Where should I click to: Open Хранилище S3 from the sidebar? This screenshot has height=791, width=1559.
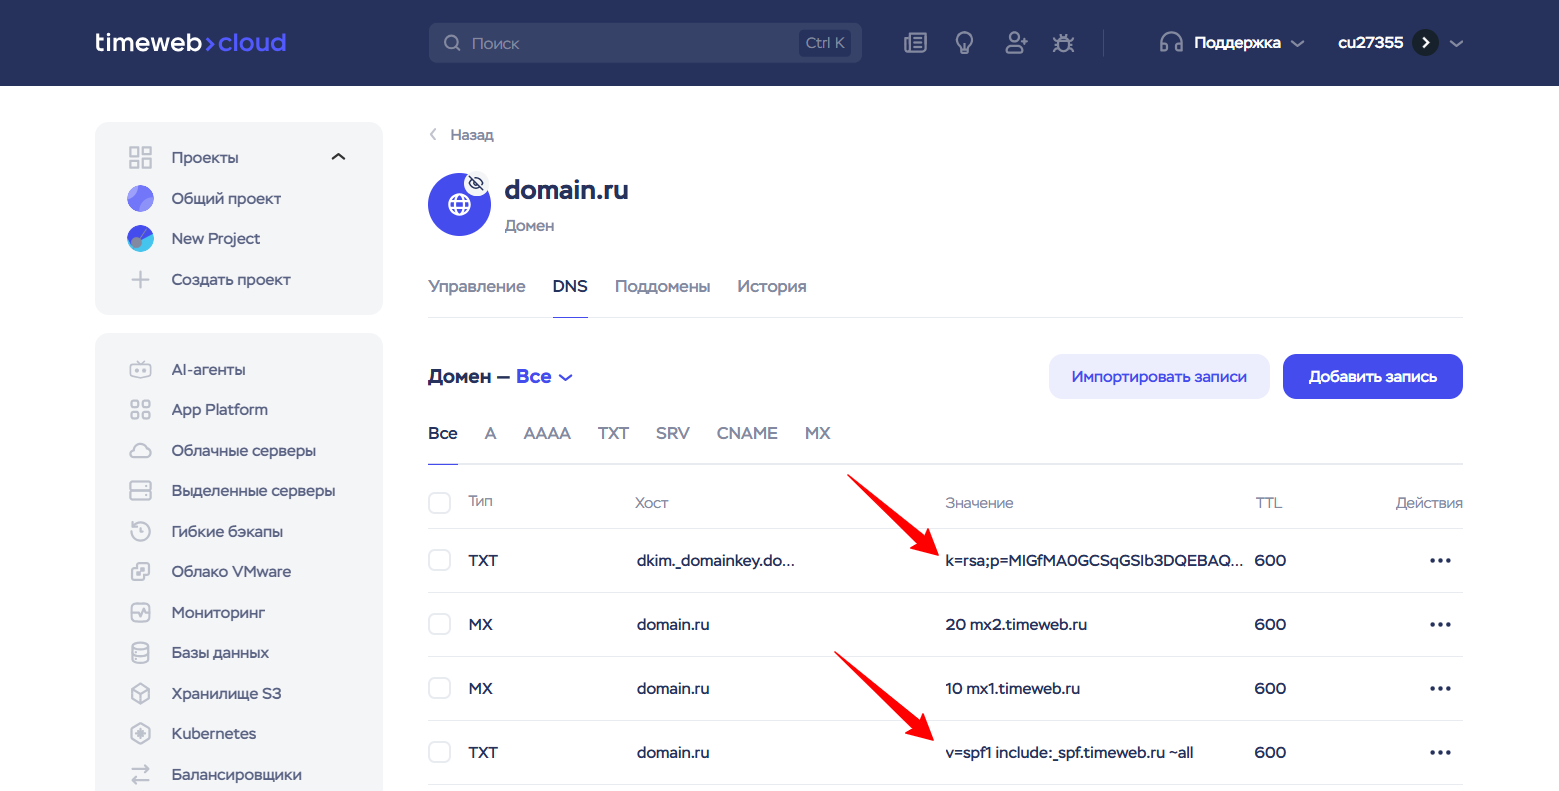pyautogui.click(x=226, y=694)
